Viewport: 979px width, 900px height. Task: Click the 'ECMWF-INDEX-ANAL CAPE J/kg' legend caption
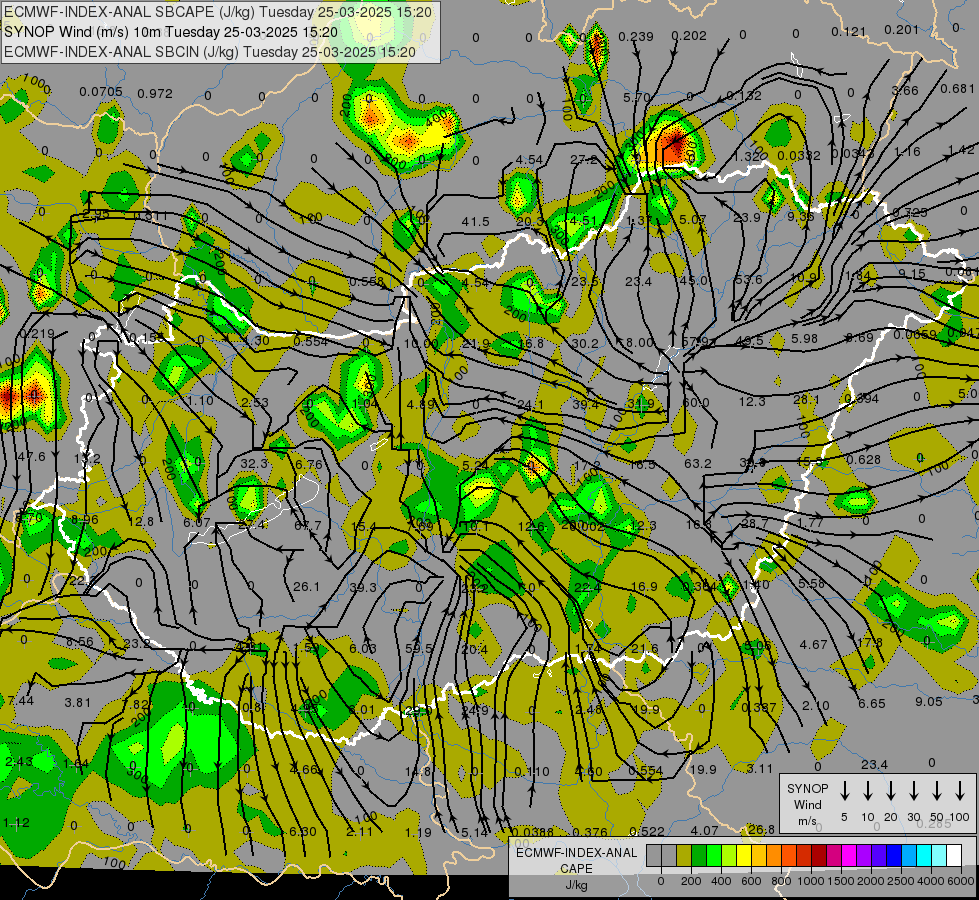click(576, 868)
